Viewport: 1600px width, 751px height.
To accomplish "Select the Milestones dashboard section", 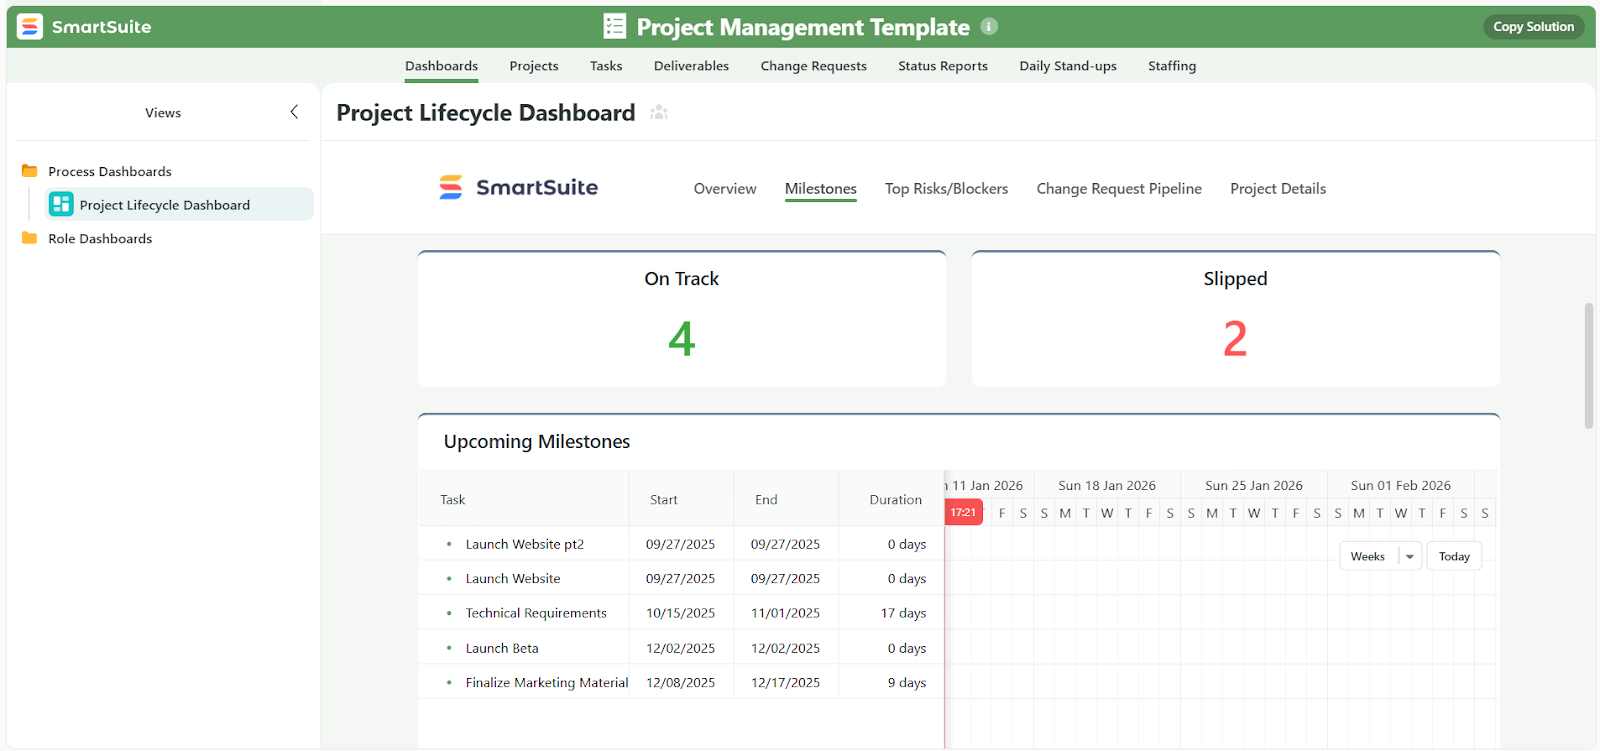I will pos(821,189).
